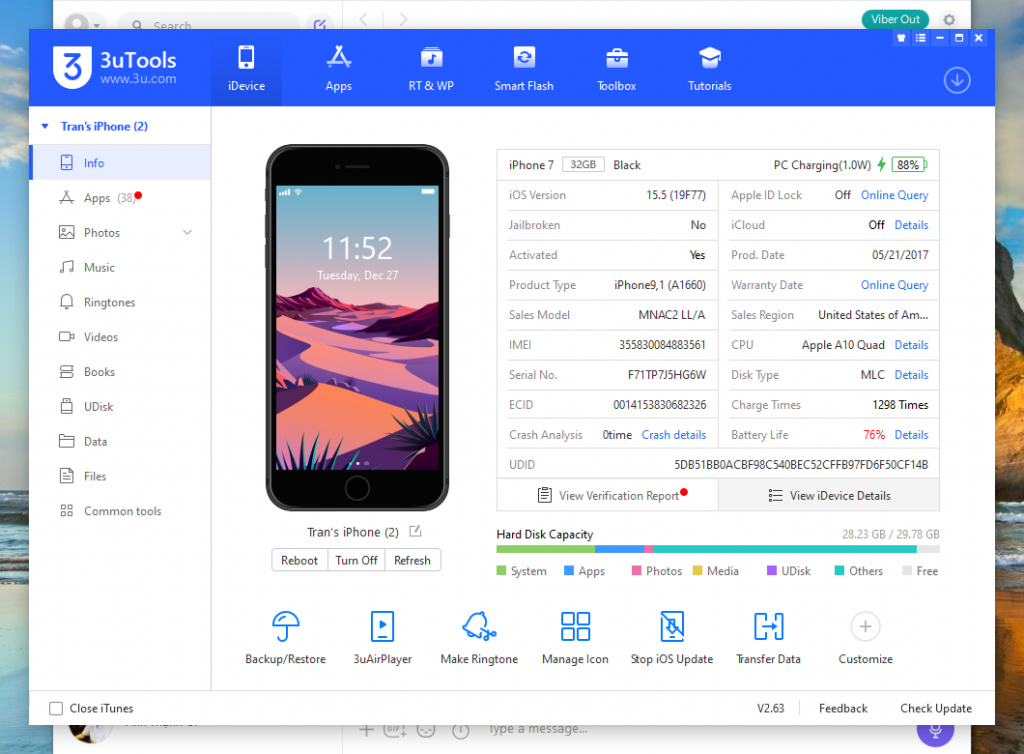Click Online Query for Warranty Date
The image size is (1024, 754).
[894, 285]
